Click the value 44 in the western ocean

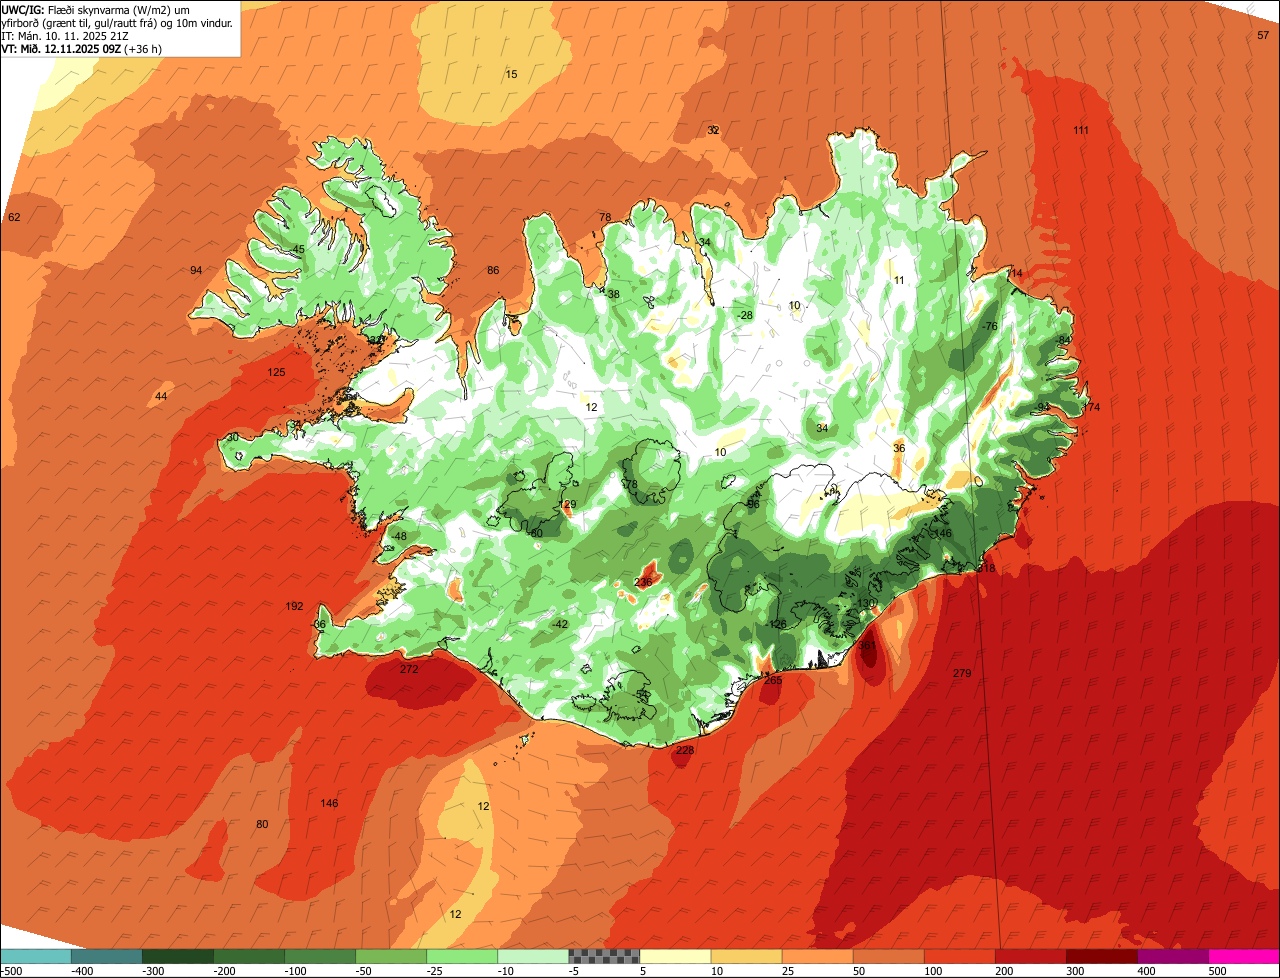point(161,397)
